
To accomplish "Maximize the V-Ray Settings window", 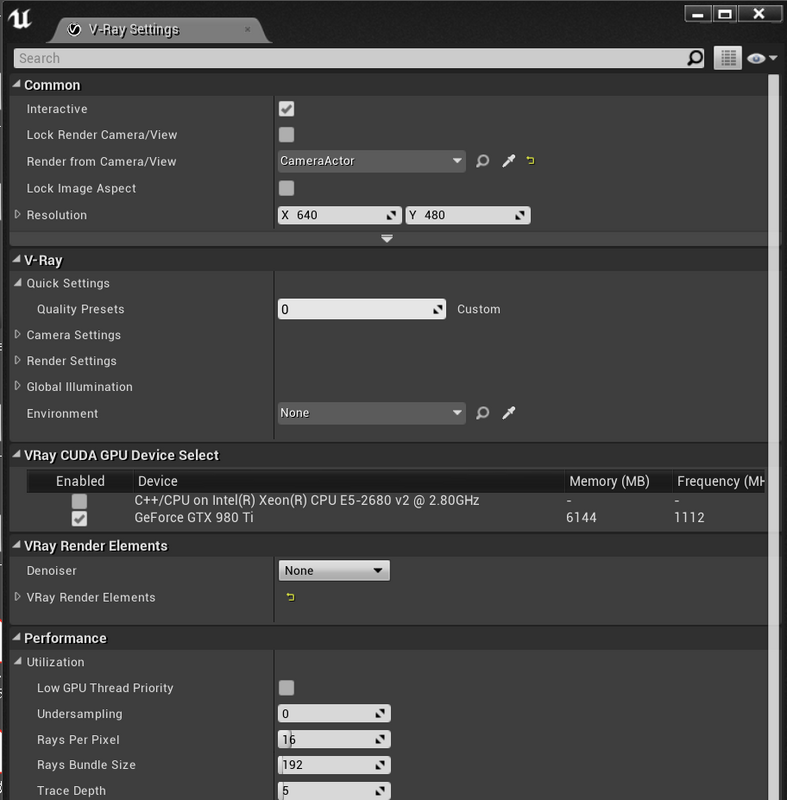I will (724, 14).
